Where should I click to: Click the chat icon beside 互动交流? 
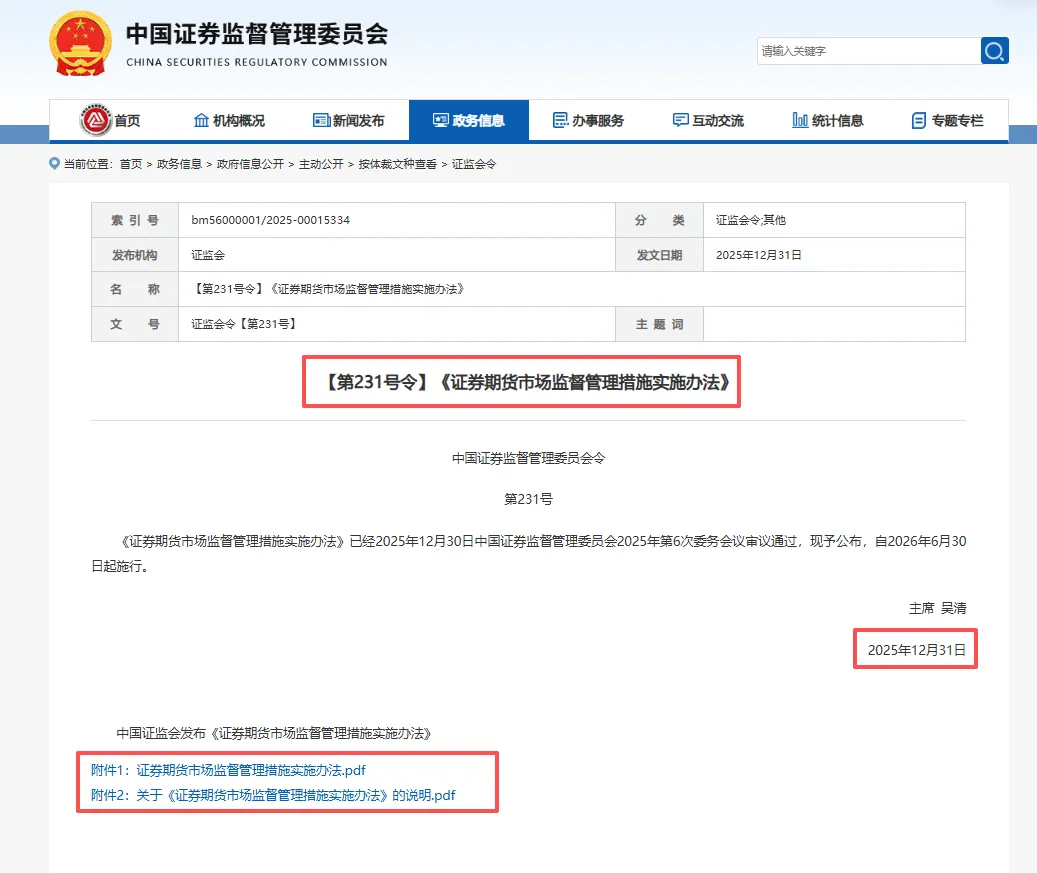[x=681, y=120]
